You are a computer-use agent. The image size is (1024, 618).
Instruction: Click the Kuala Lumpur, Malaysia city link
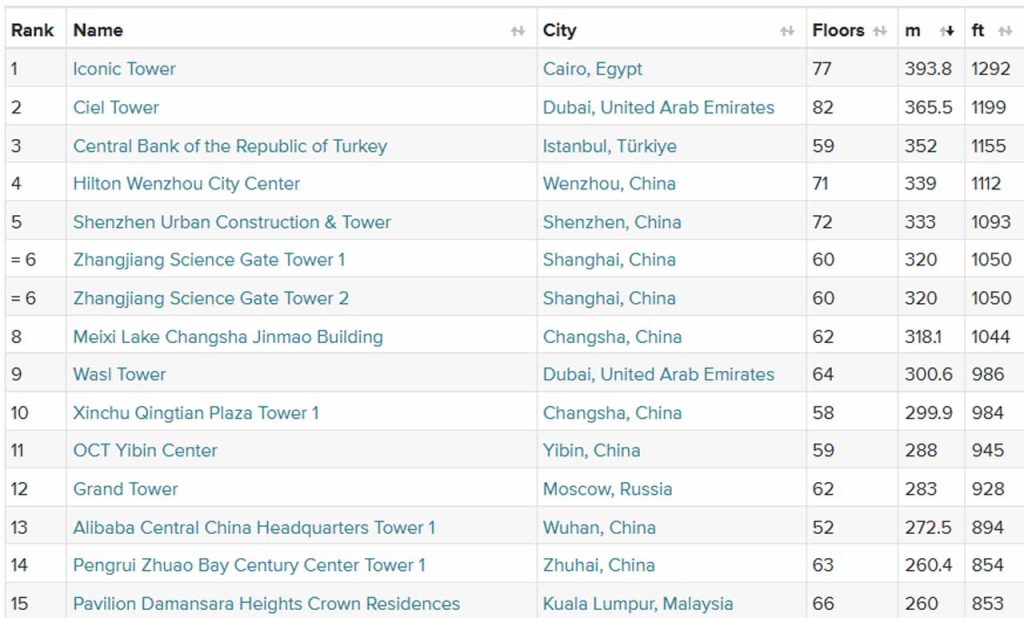click(637, 603)
